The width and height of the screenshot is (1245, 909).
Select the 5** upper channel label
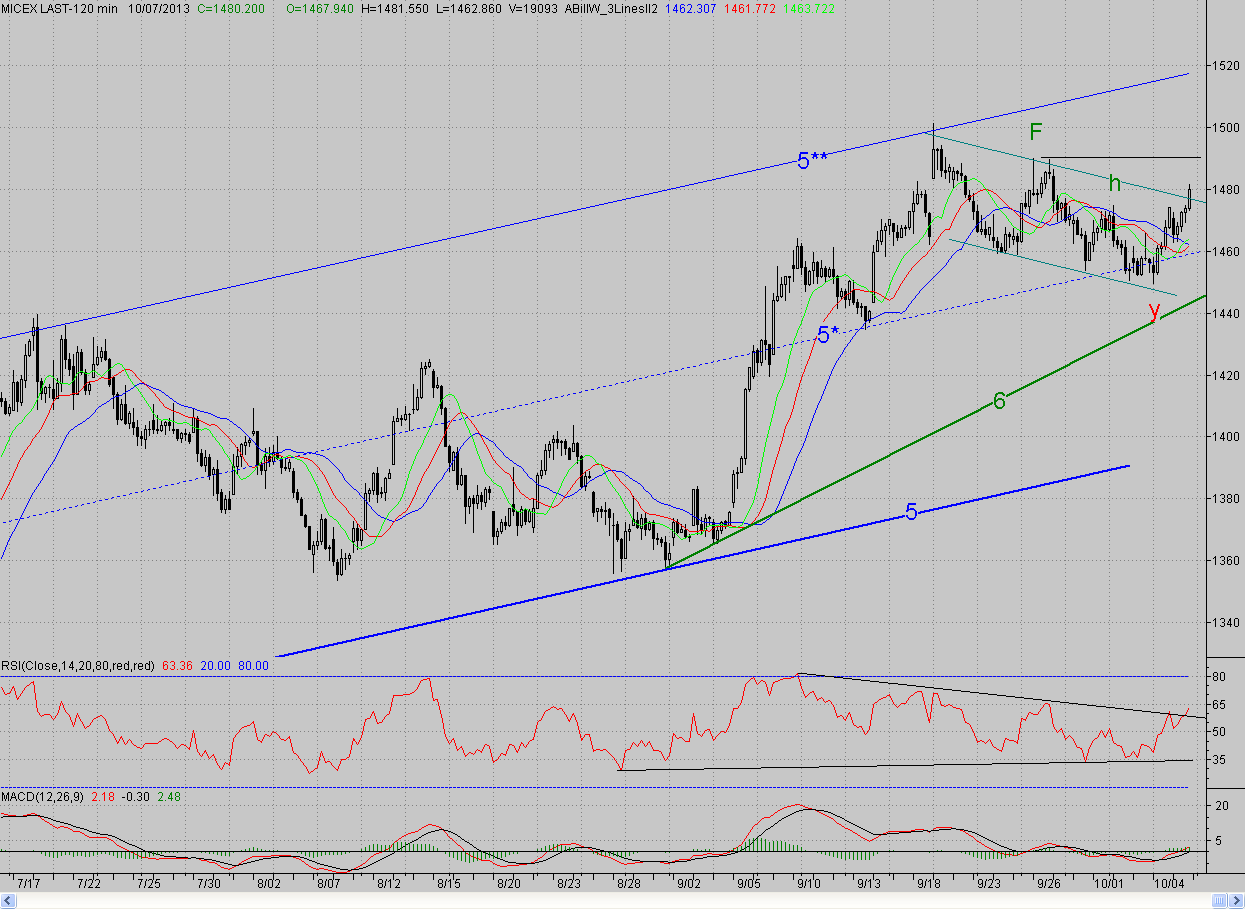pos(812,160)
